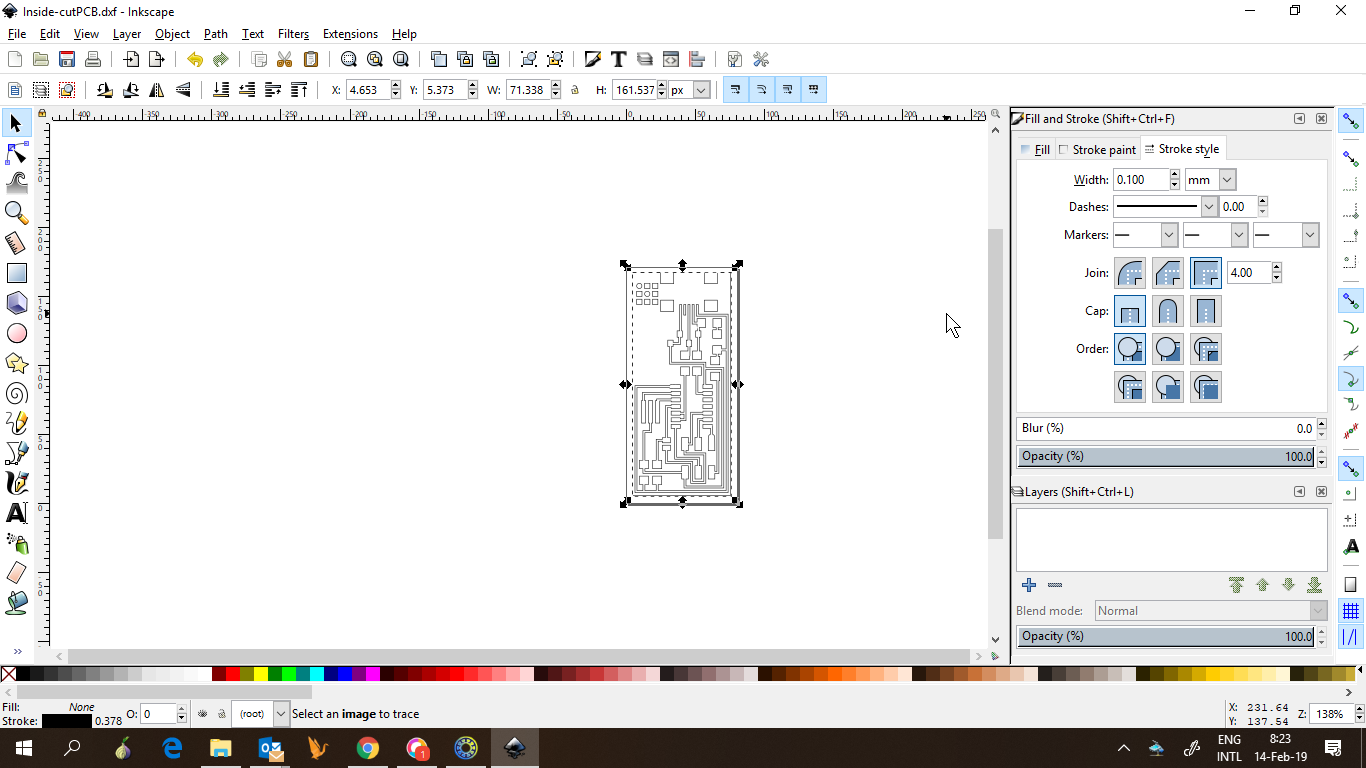Open the Filters menu
The image size is (1366, 768).
(293, 34)
